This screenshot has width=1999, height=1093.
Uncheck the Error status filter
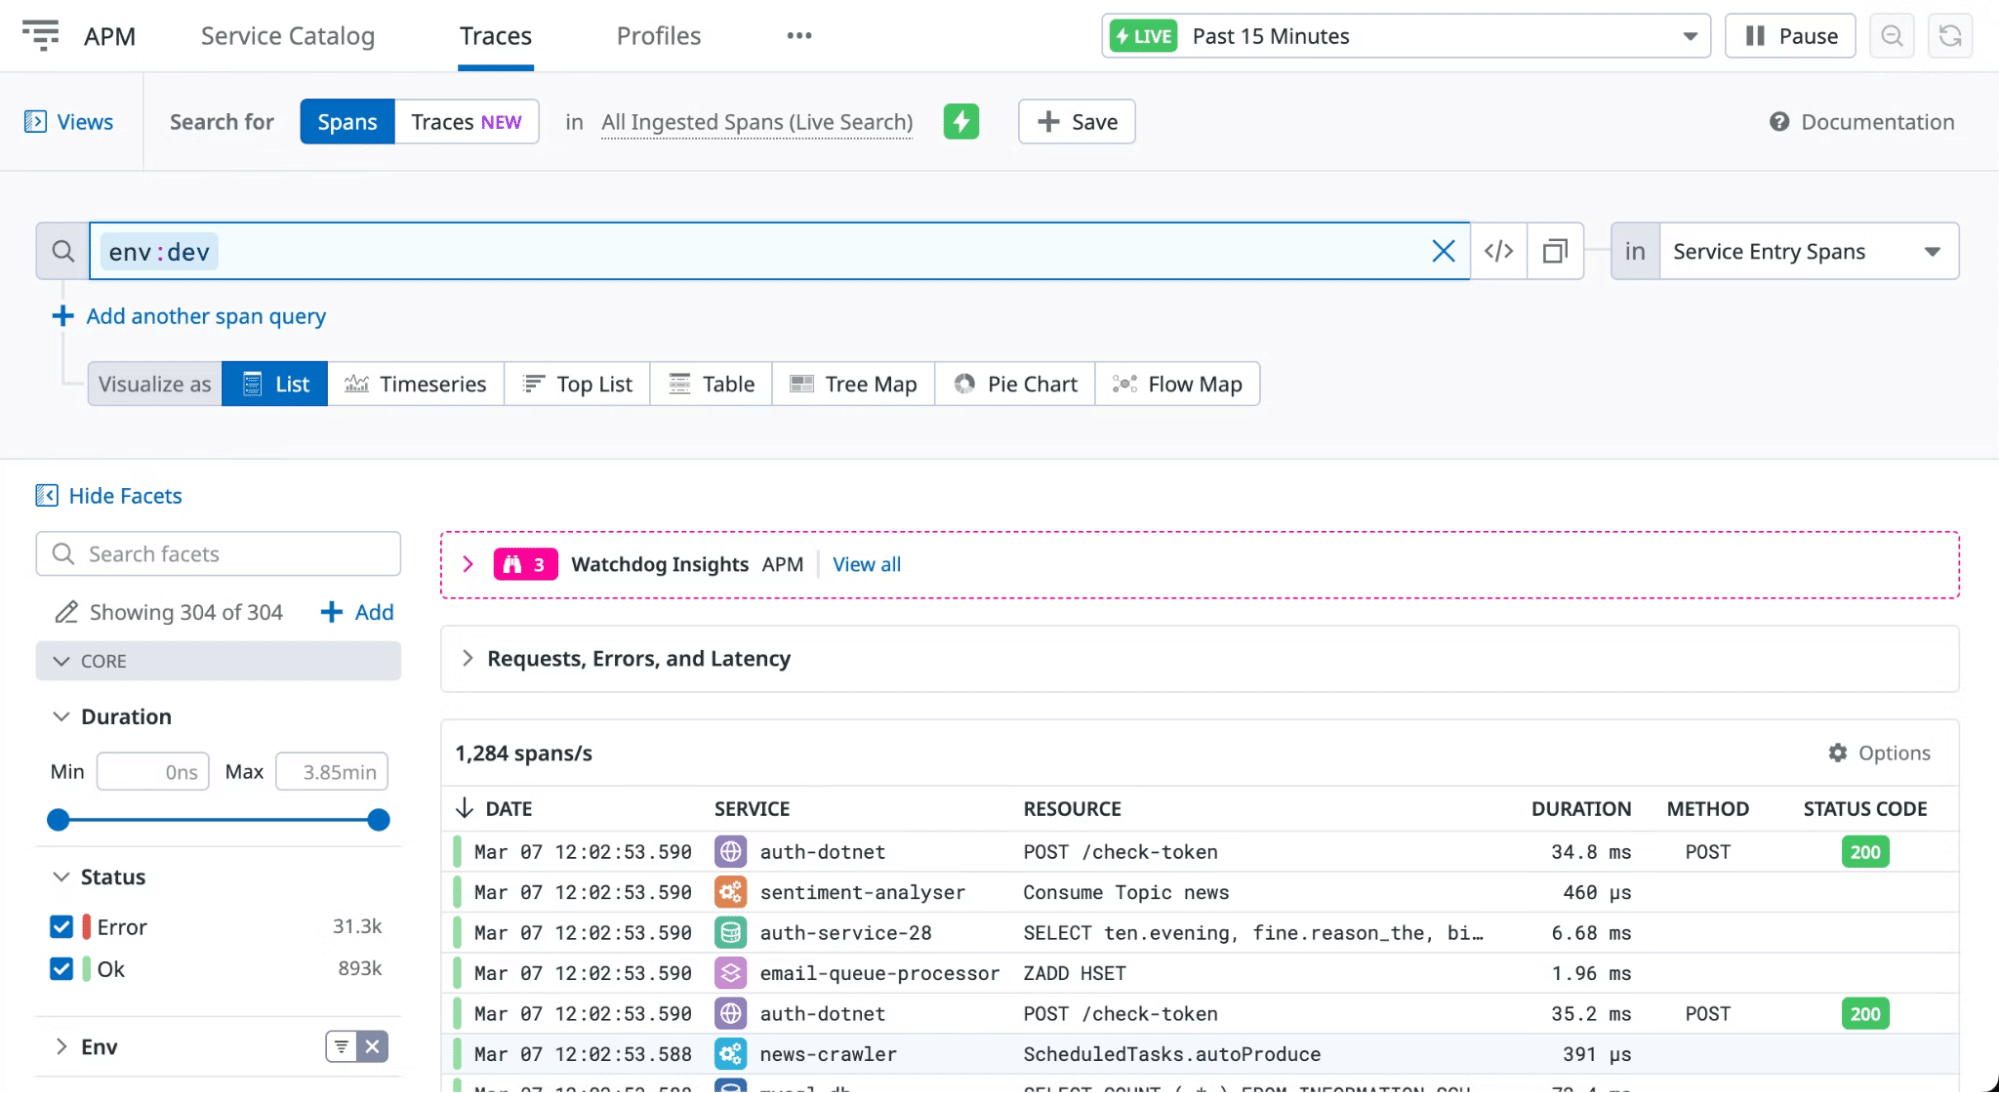pos(61,926)
